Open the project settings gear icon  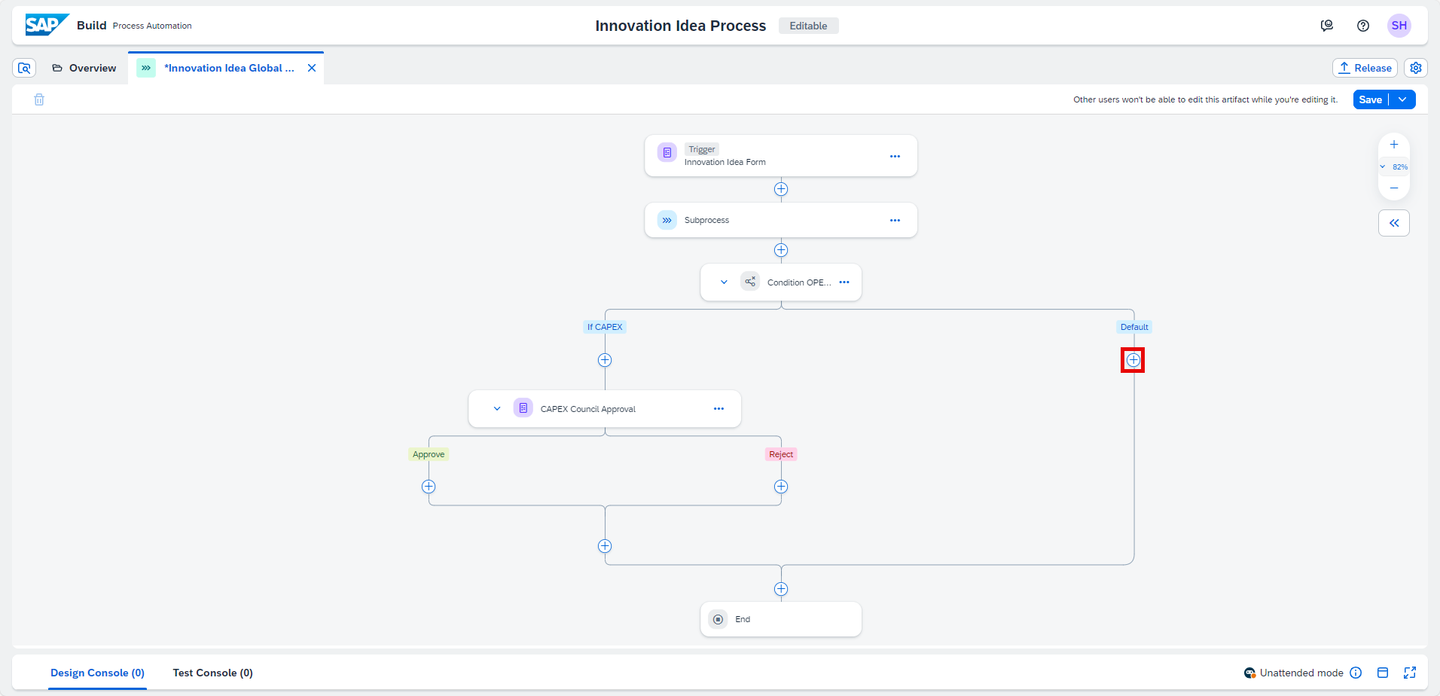(1416, 68)
